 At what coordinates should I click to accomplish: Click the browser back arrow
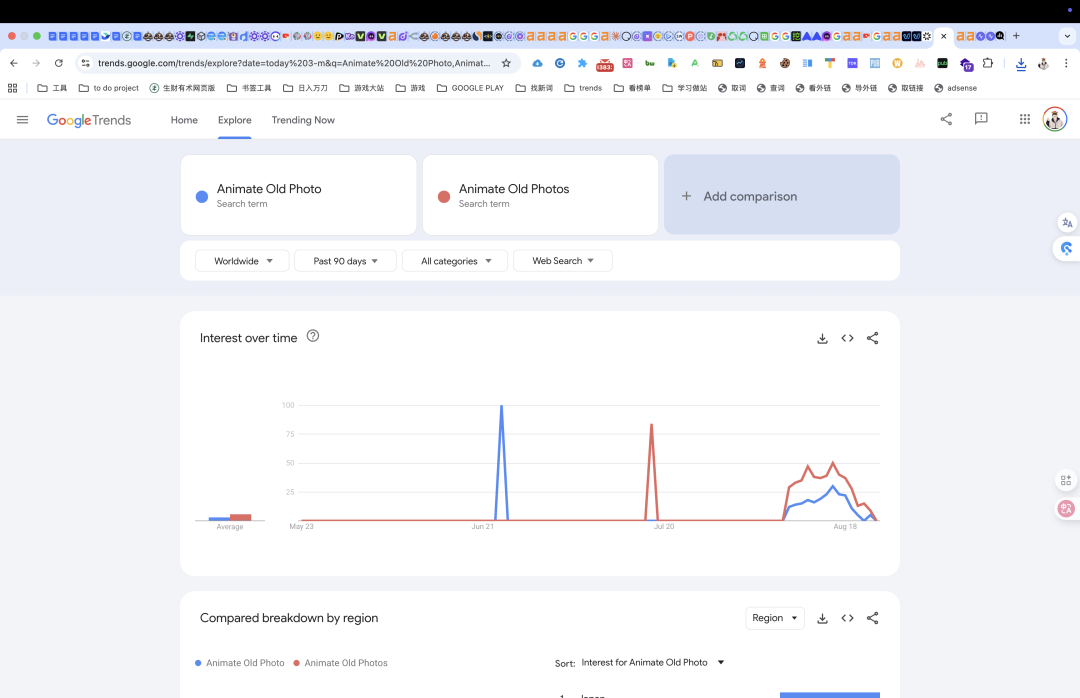(x=14, y=63)
